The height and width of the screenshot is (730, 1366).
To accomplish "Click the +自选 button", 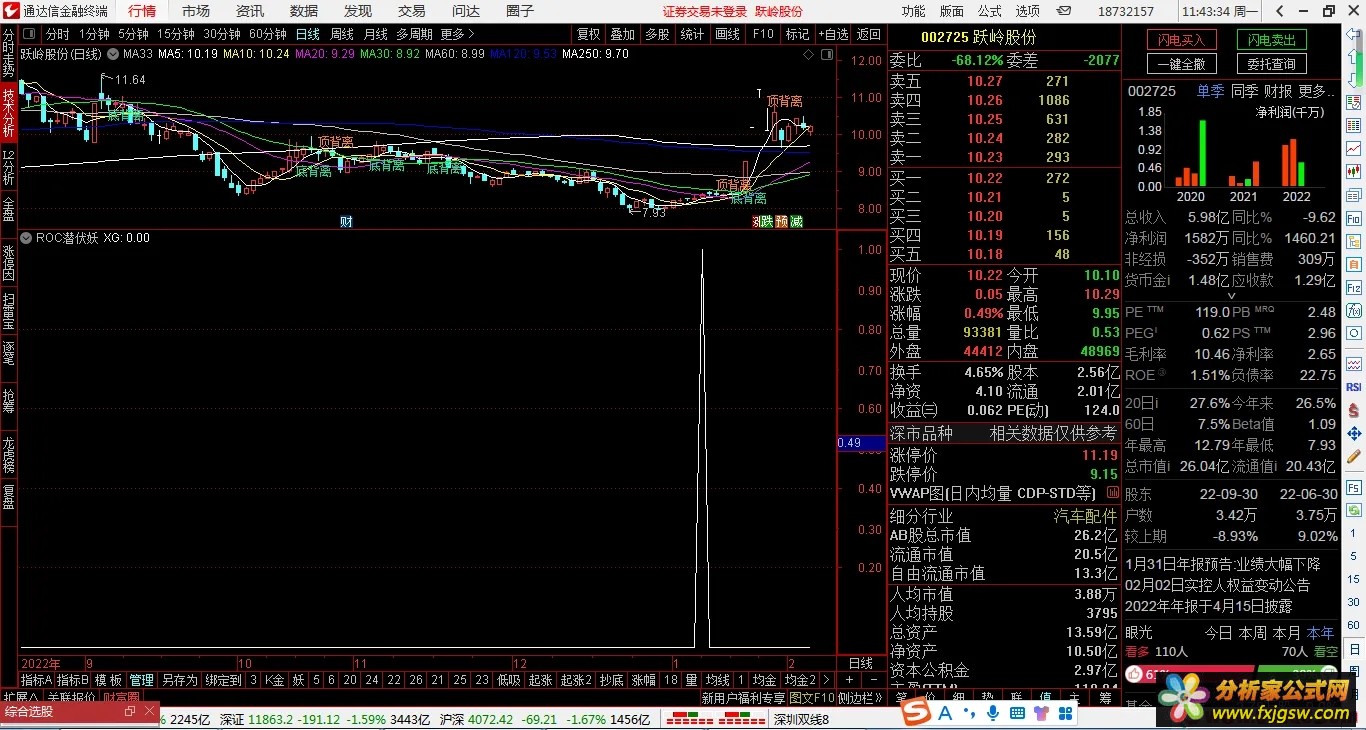I will (833, 34).
